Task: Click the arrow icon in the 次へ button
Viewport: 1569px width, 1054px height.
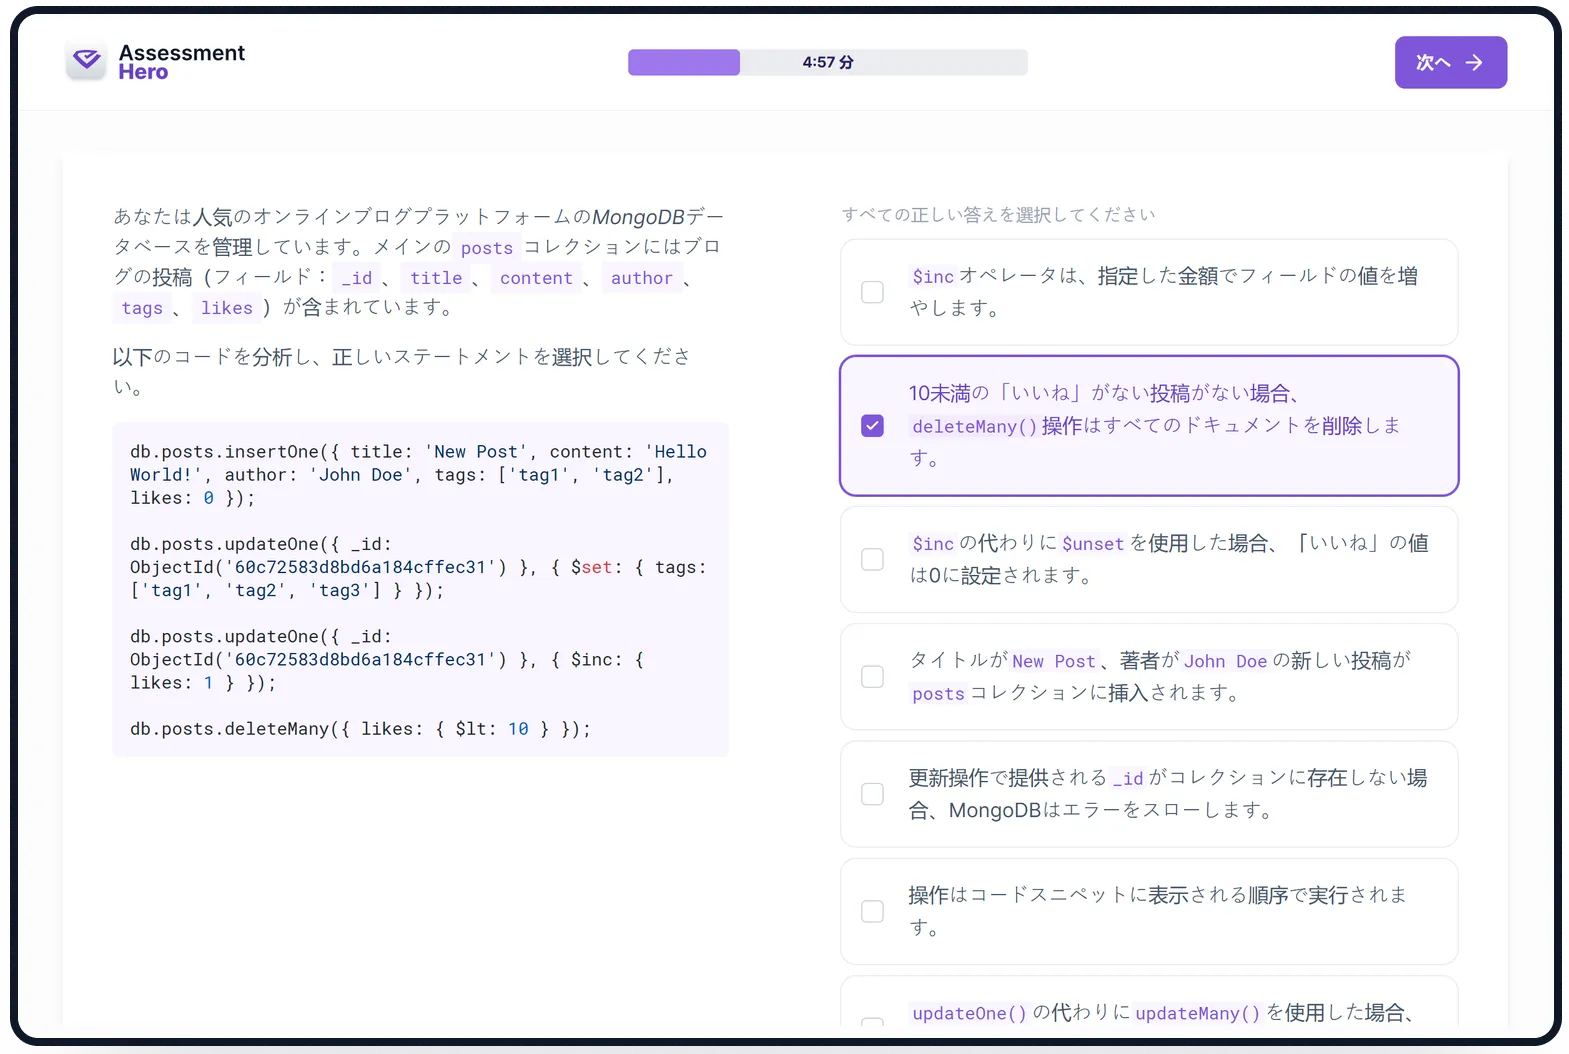Action: click(x=1474, y=62)
